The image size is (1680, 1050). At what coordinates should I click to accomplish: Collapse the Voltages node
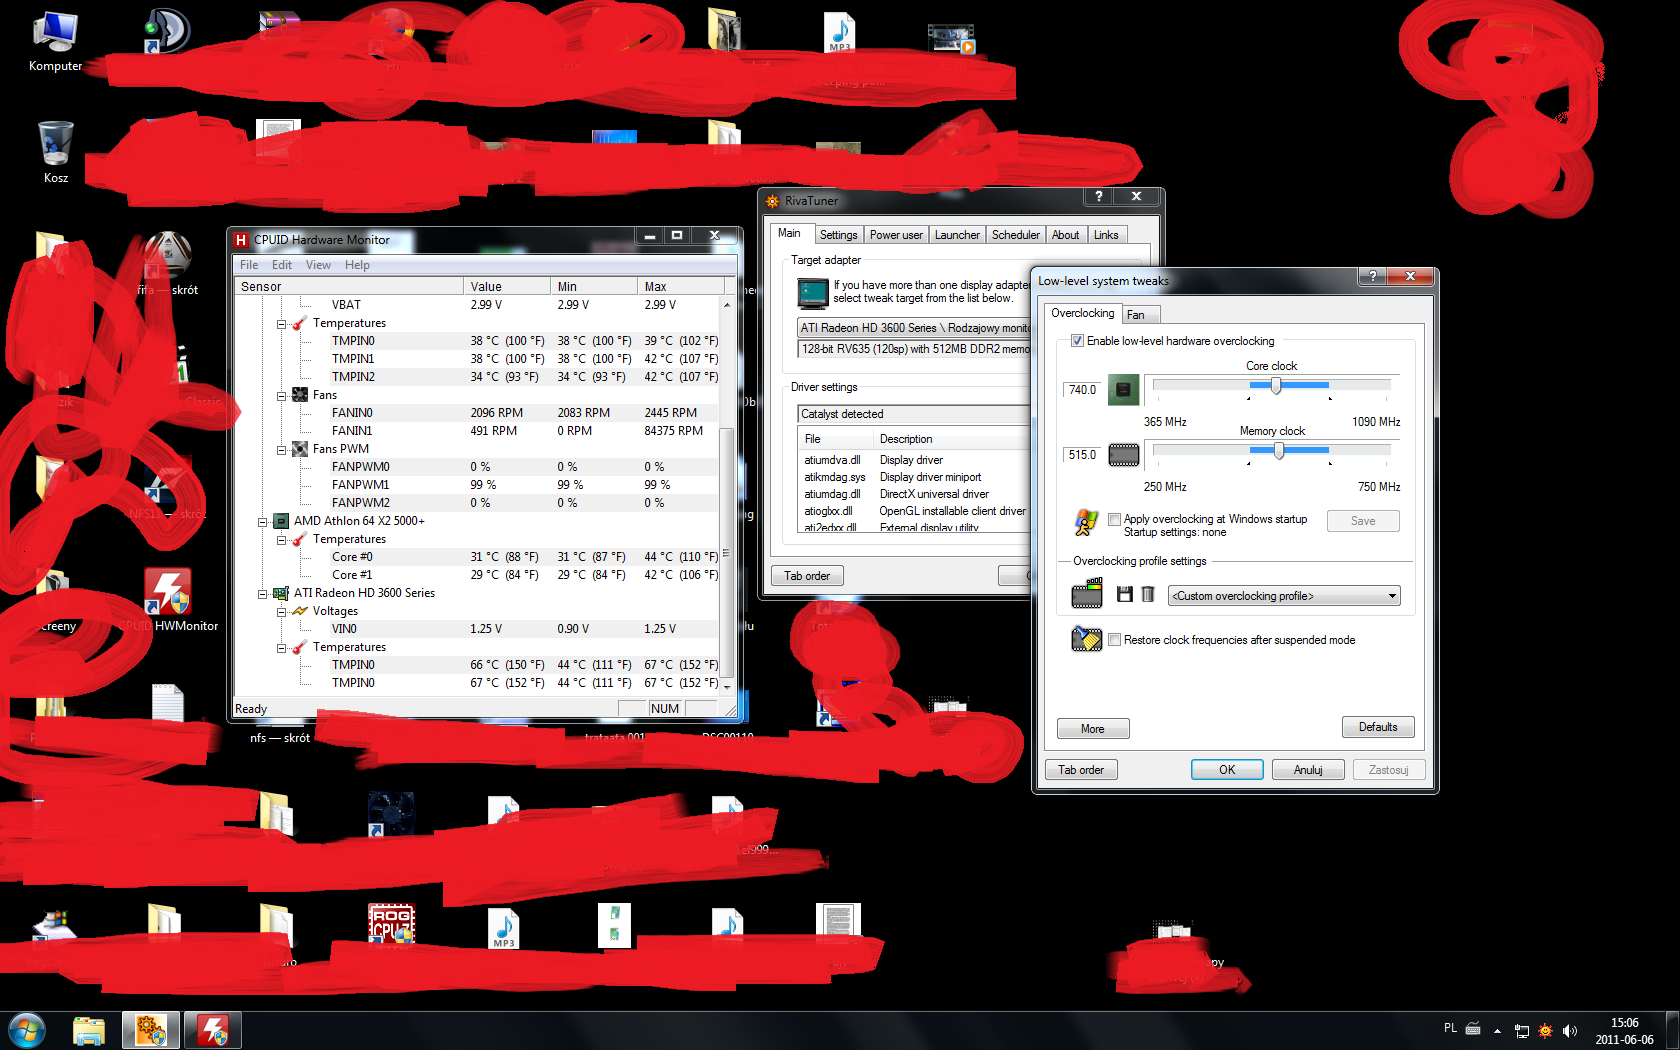pos(282,612)
